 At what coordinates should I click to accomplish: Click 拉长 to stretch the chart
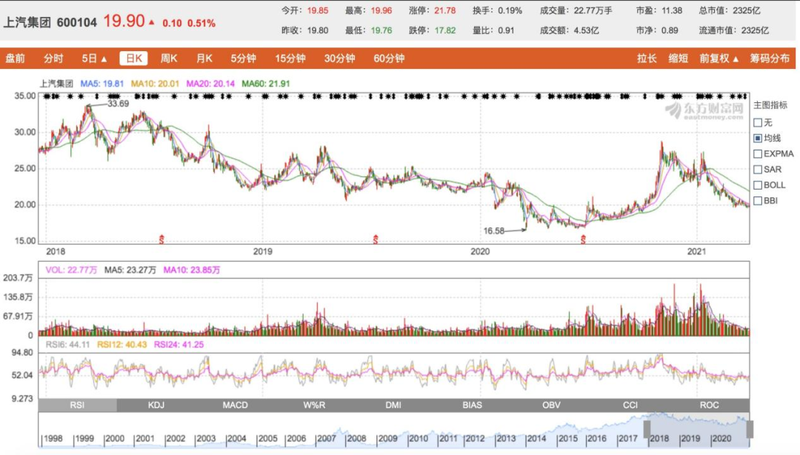(646, 59)
